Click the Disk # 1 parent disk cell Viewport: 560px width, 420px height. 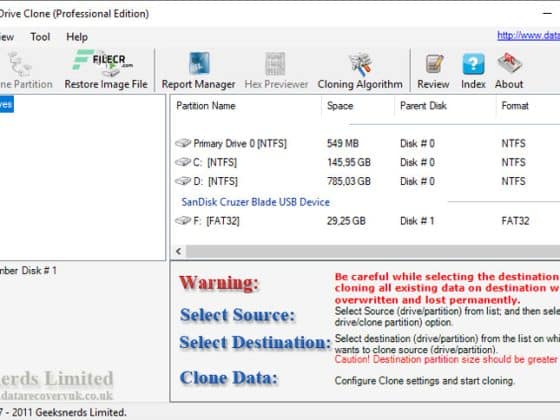pos(417,221)
